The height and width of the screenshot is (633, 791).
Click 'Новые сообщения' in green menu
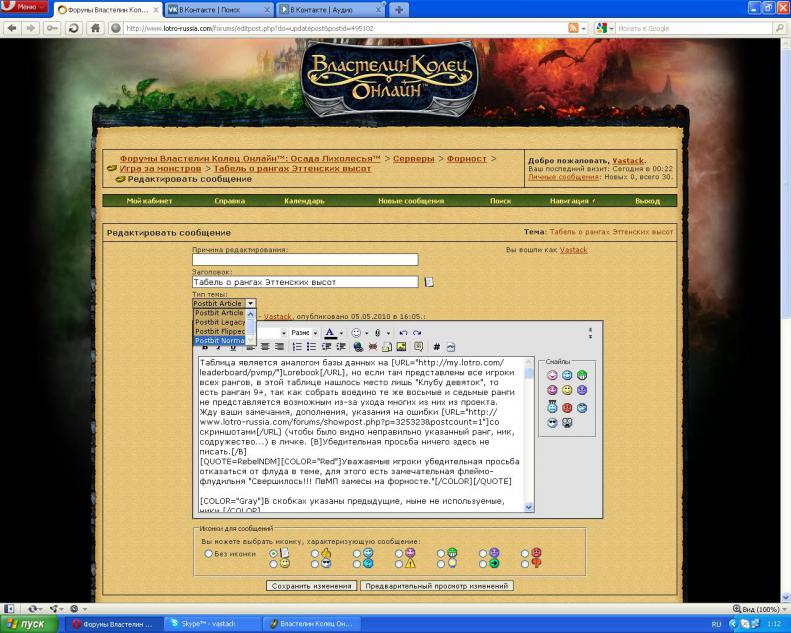(x=411, y=201)
